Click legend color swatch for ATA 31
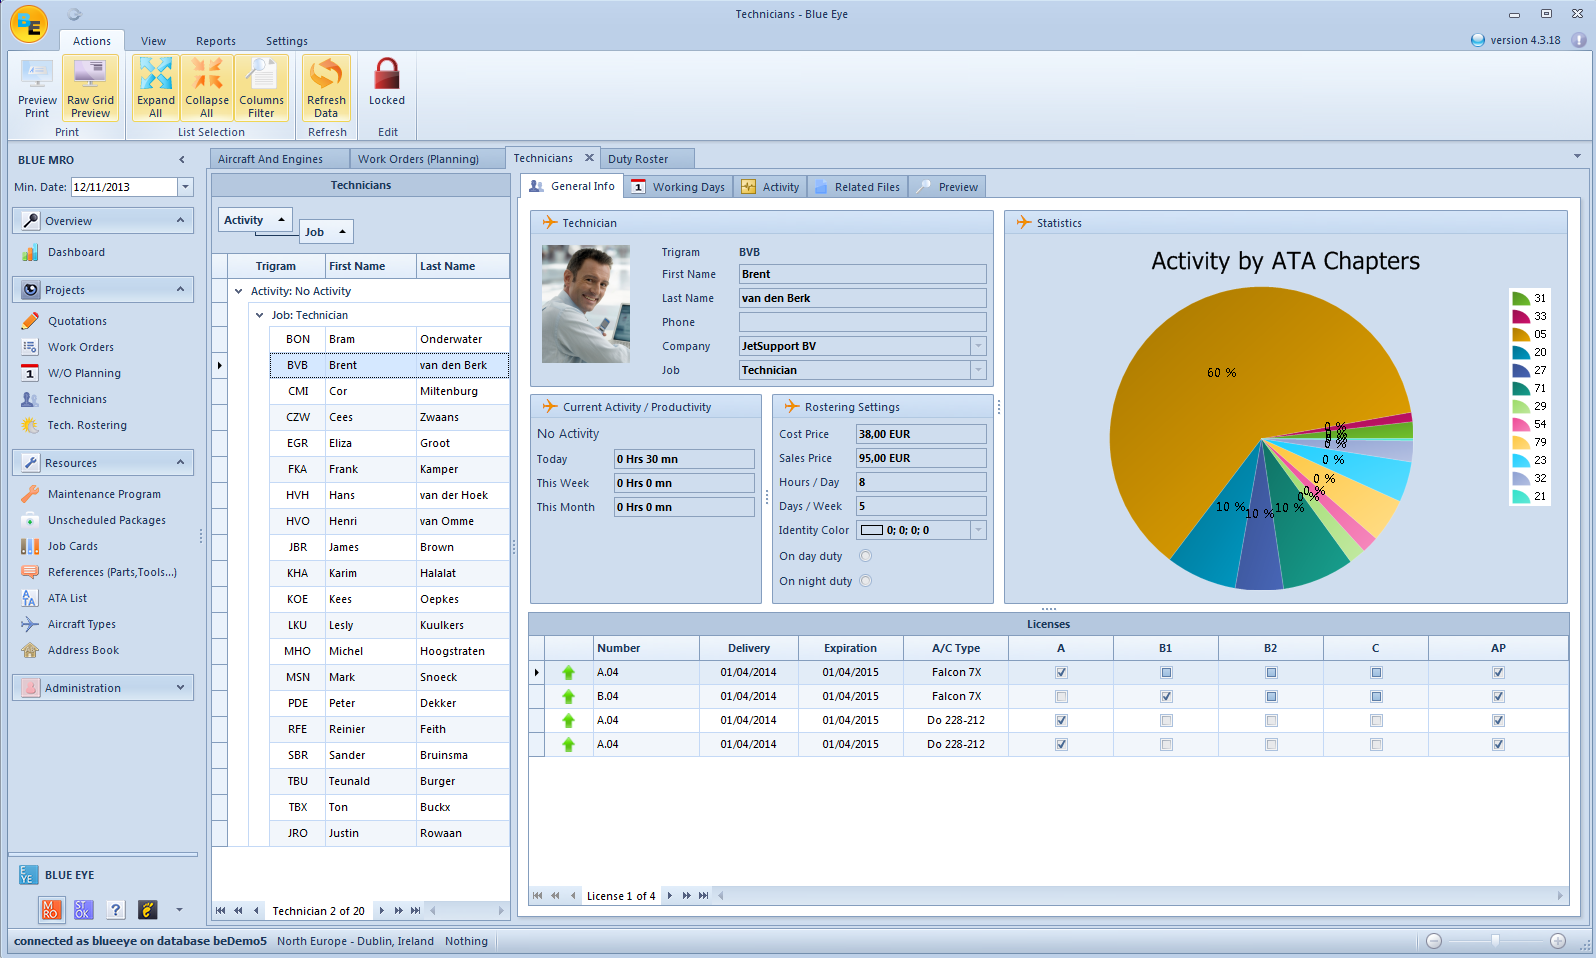Viewport: 1596px width, 958px height. (x=1521, y=298)
